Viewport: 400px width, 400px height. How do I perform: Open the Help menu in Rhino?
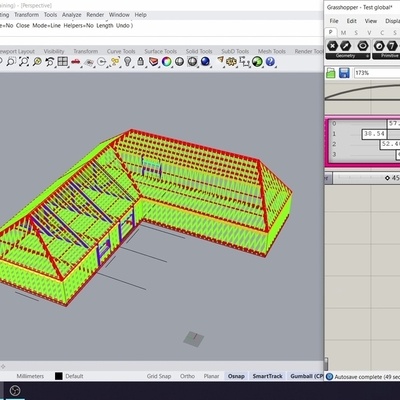tap(140, 15)
